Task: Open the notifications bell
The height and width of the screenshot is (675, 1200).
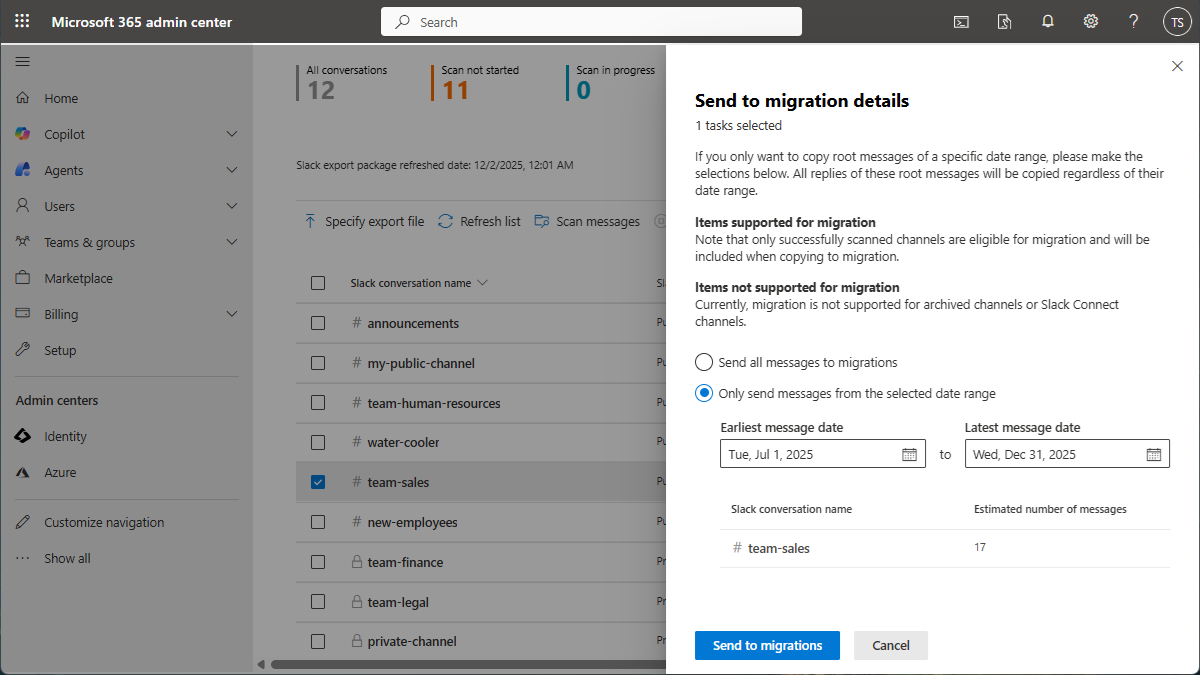Action: click(x=1048, y=21)
